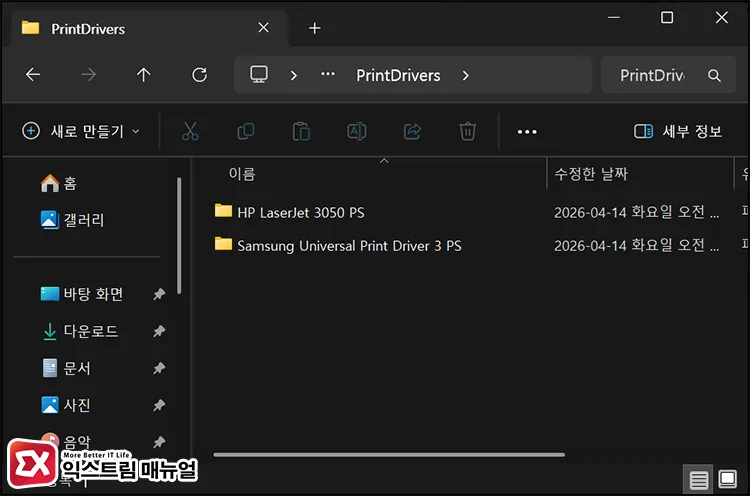The height and width of the screenshot is (496, 750).
Task: Open 다운로드 in the sidebar
Action: point(80,331)
